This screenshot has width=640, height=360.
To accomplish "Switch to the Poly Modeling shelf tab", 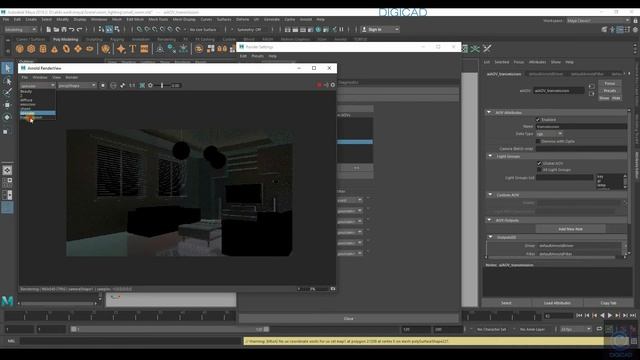I will pos(65,39).
